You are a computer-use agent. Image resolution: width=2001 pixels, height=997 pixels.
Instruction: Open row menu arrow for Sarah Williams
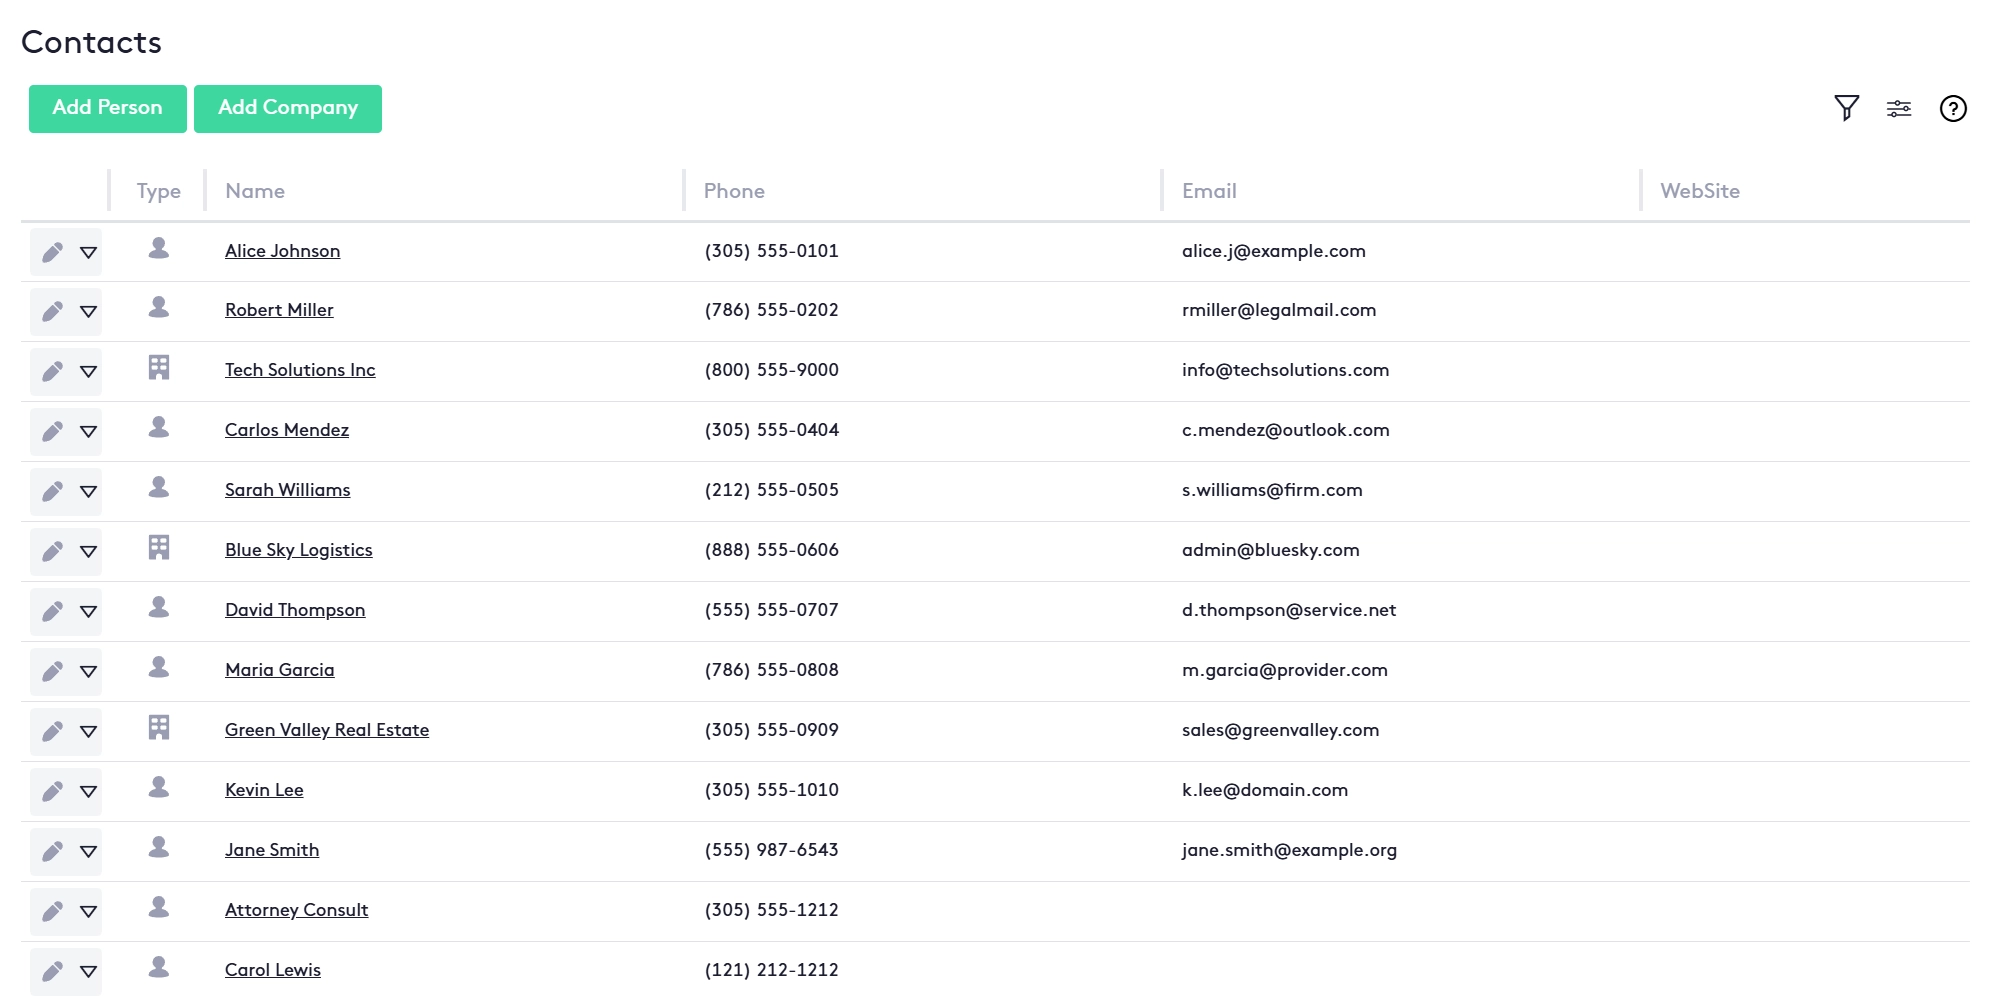[88, 492]
